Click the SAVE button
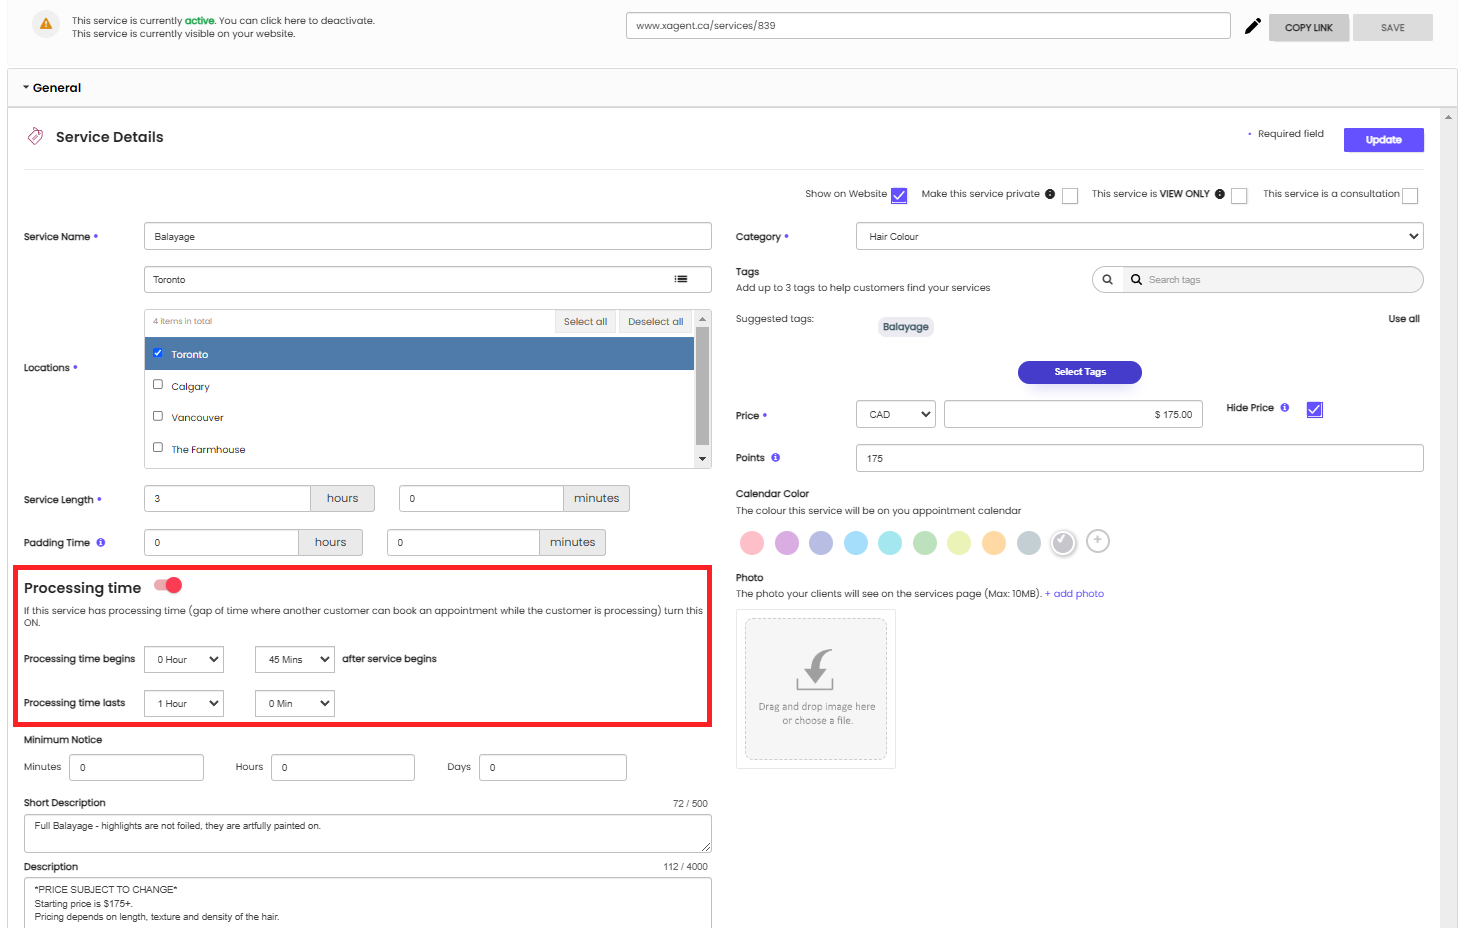 [x=1392, y=28]
